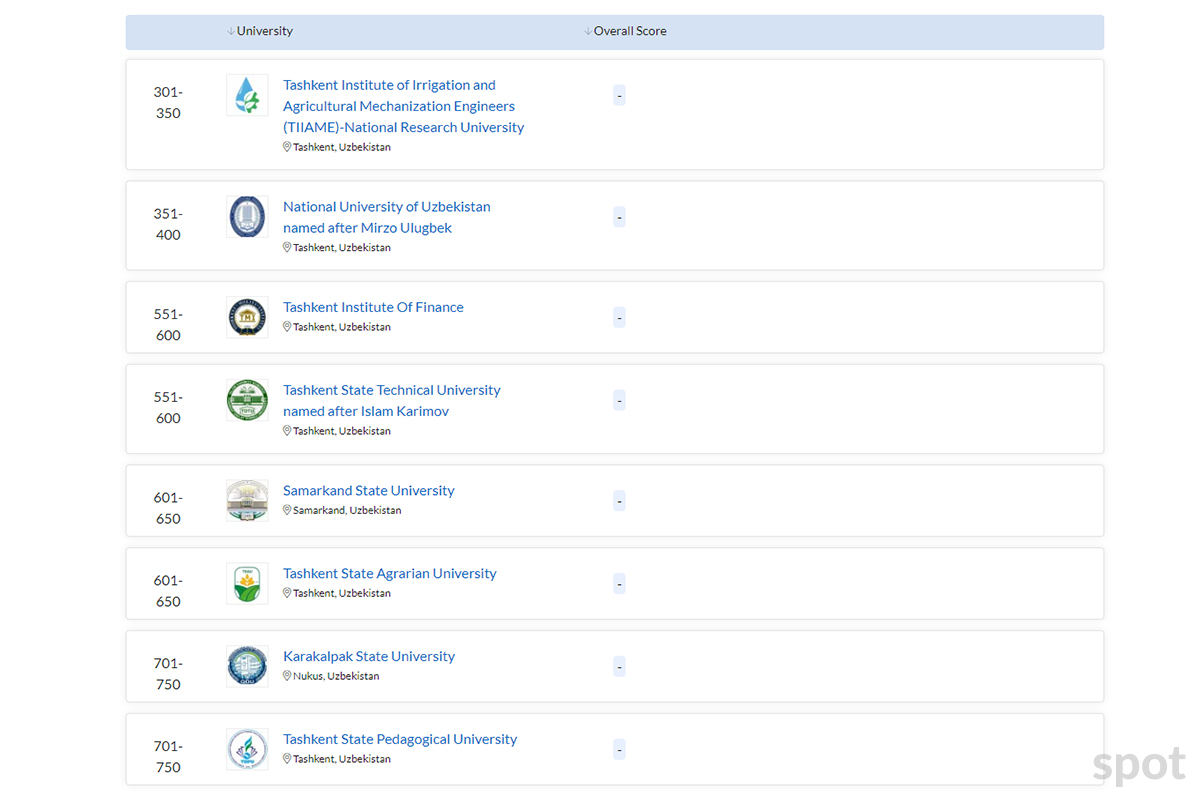Click 'Samarkand, Uzbekistan' location text

347,510
